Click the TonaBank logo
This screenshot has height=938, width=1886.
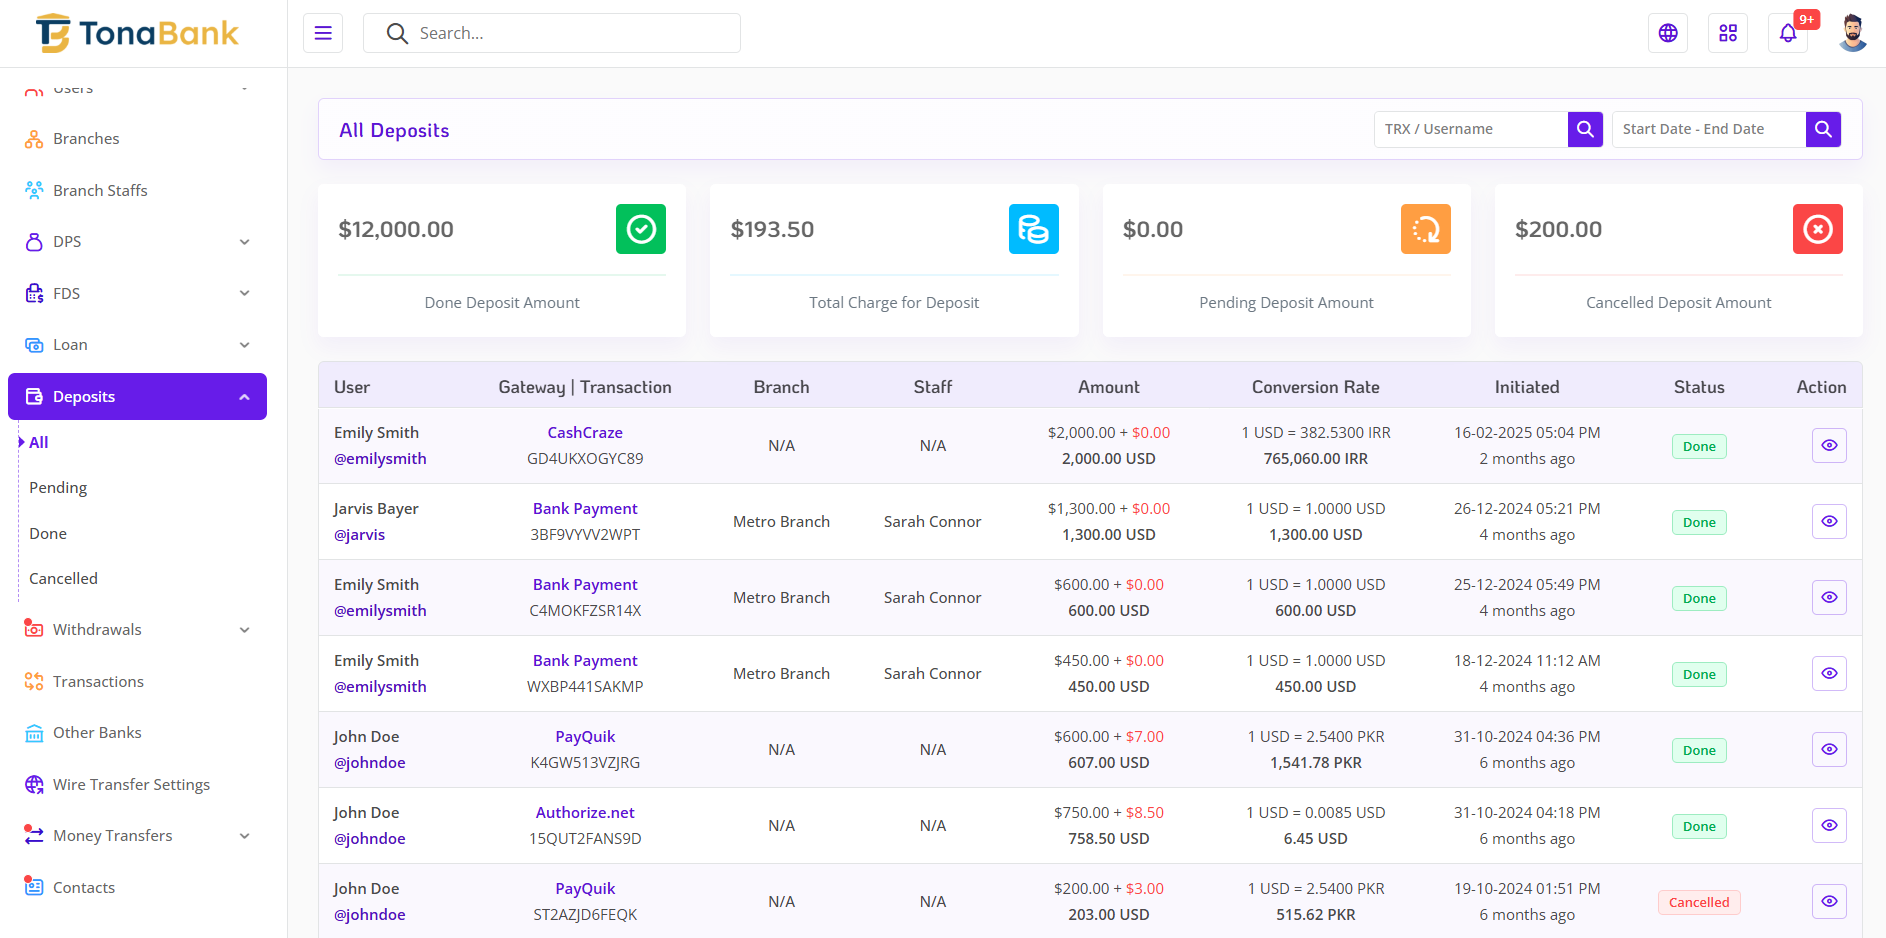point(138,33)
